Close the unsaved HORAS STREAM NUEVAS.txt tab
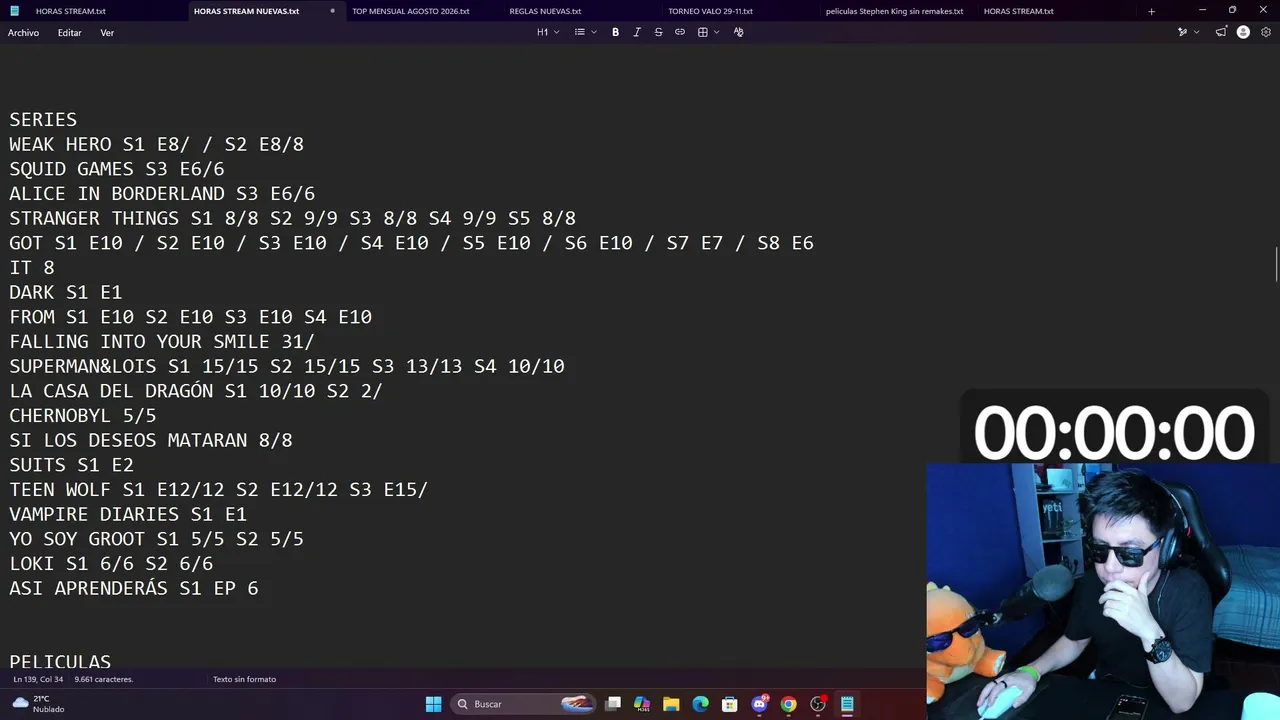 [x=332, y=11]
